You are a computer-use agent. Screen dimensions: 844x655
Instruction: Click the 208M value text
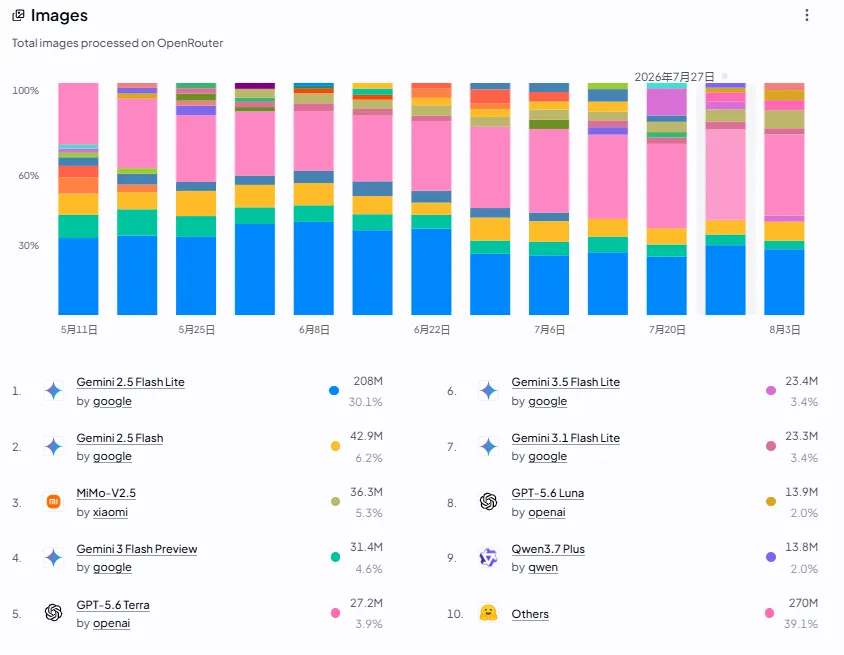pyautogui.click(x=368, y=381)
